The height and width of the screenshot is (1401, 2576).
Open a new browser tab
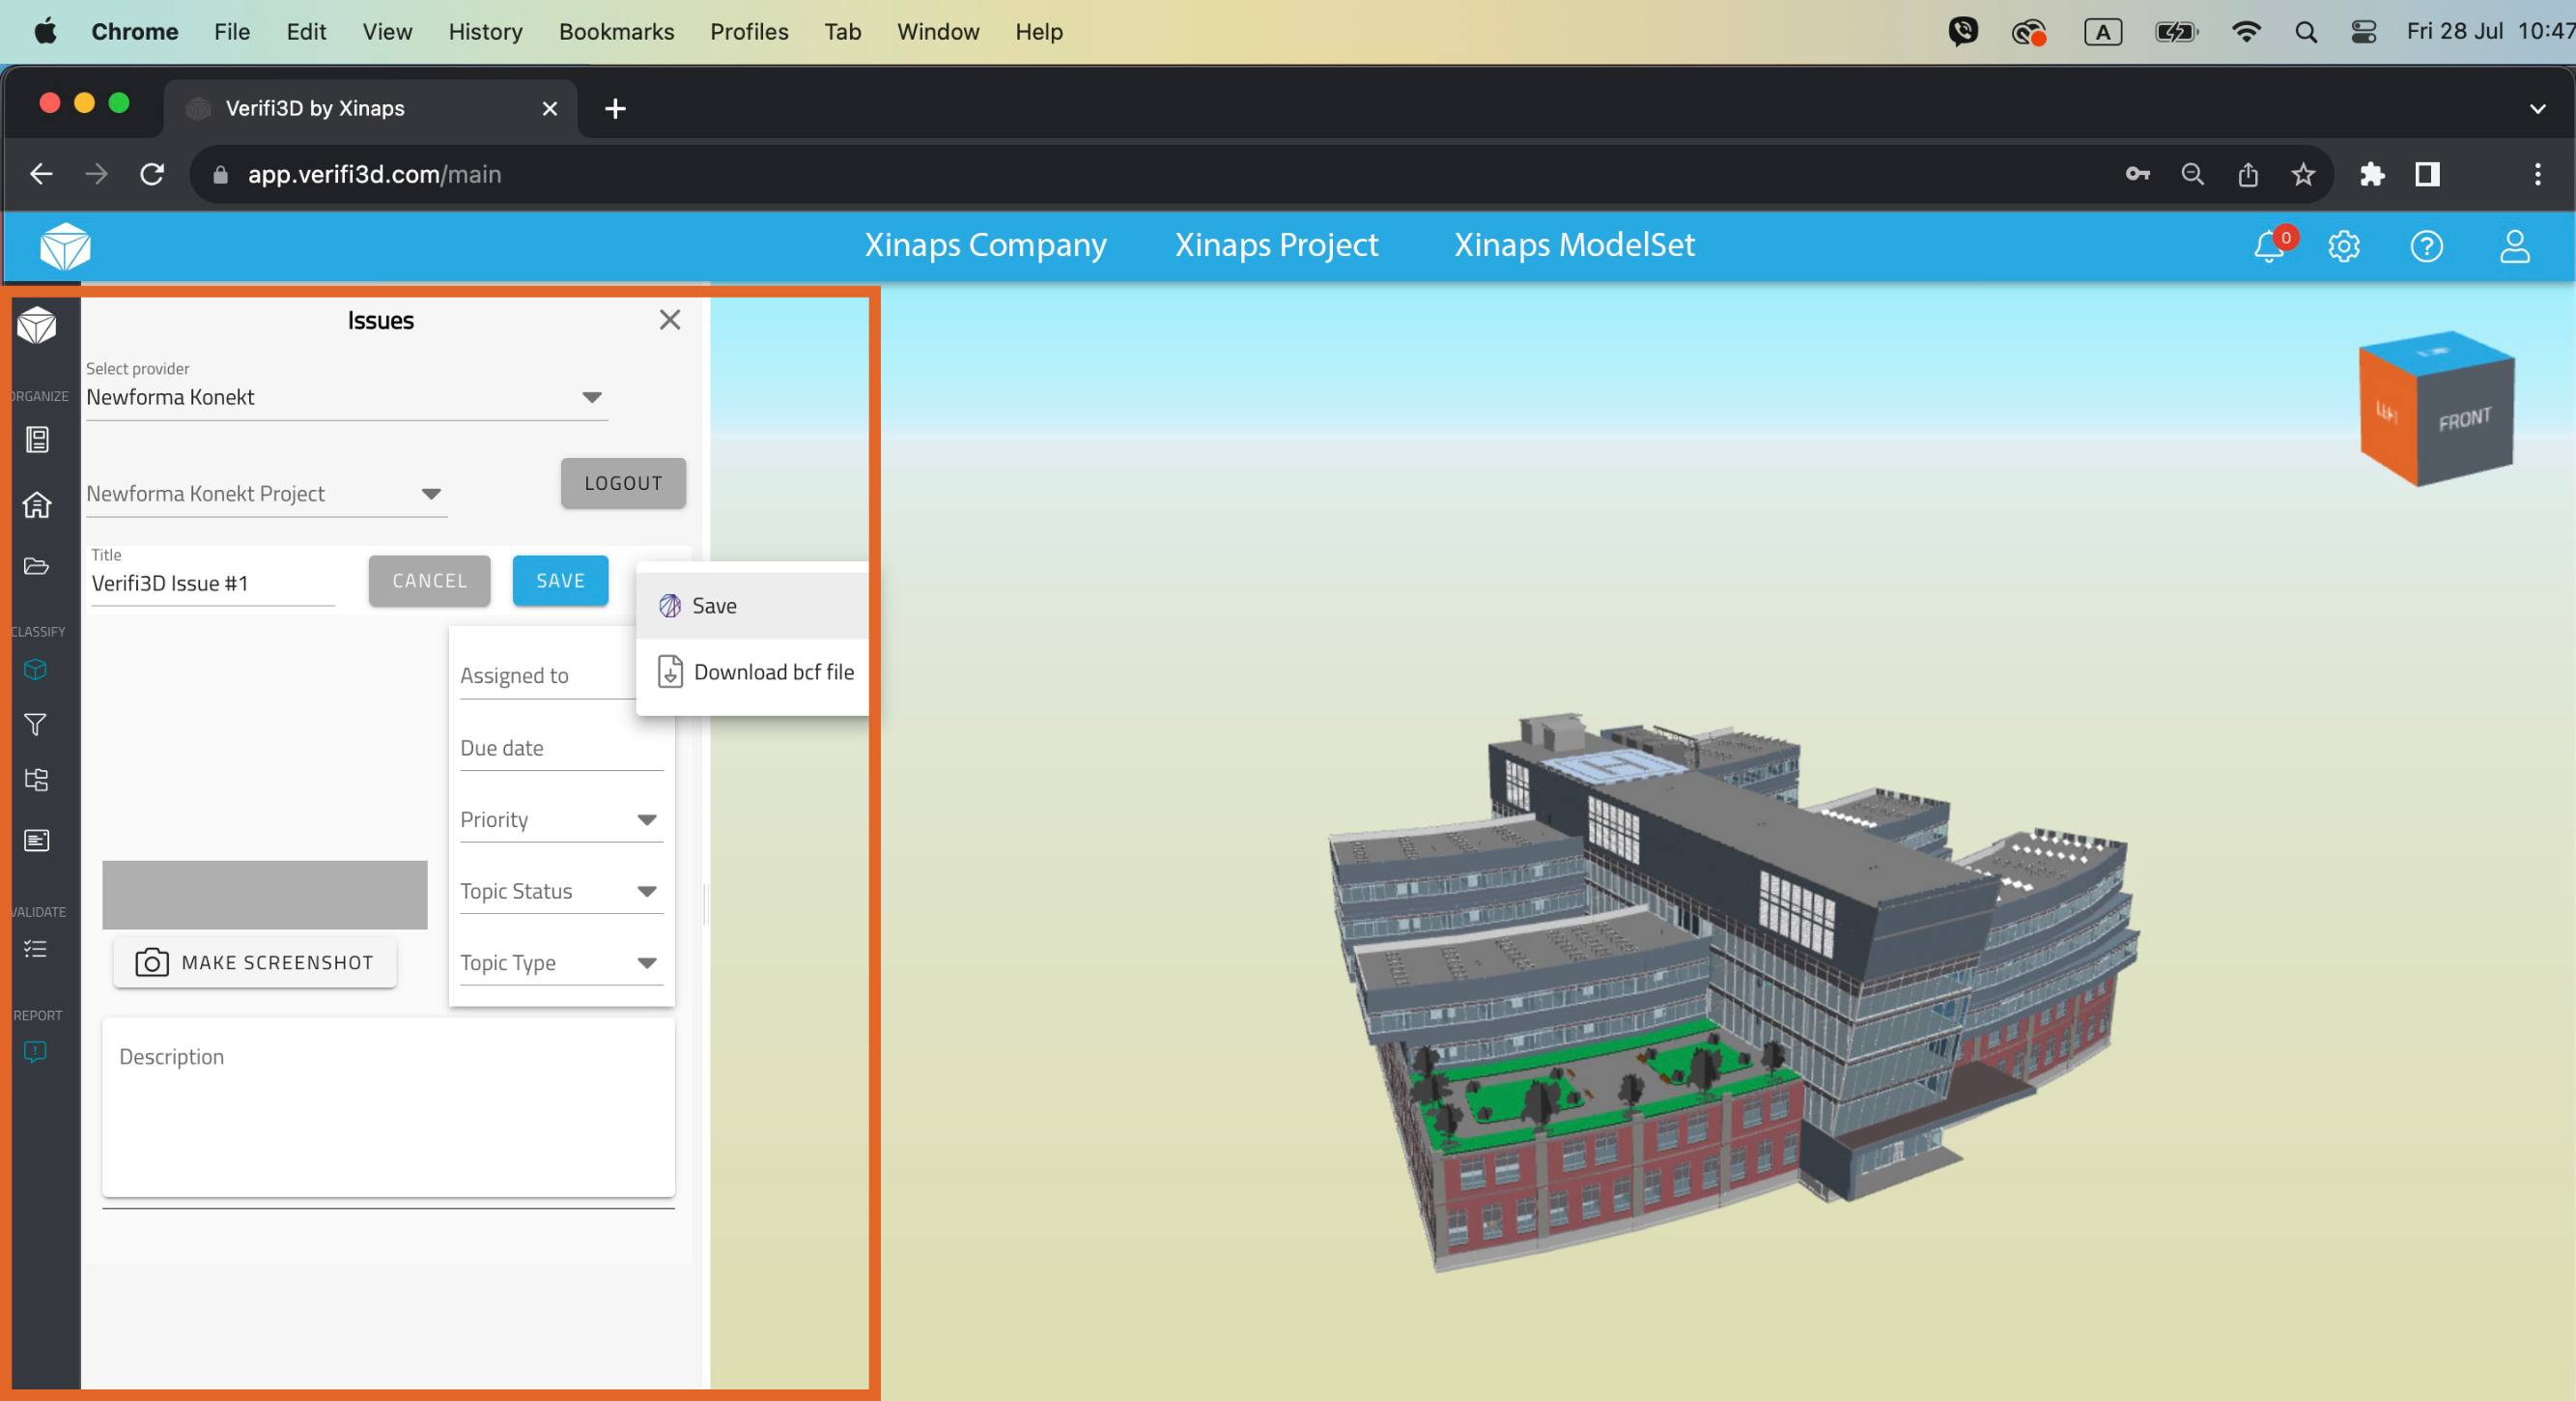coord(615,108)
